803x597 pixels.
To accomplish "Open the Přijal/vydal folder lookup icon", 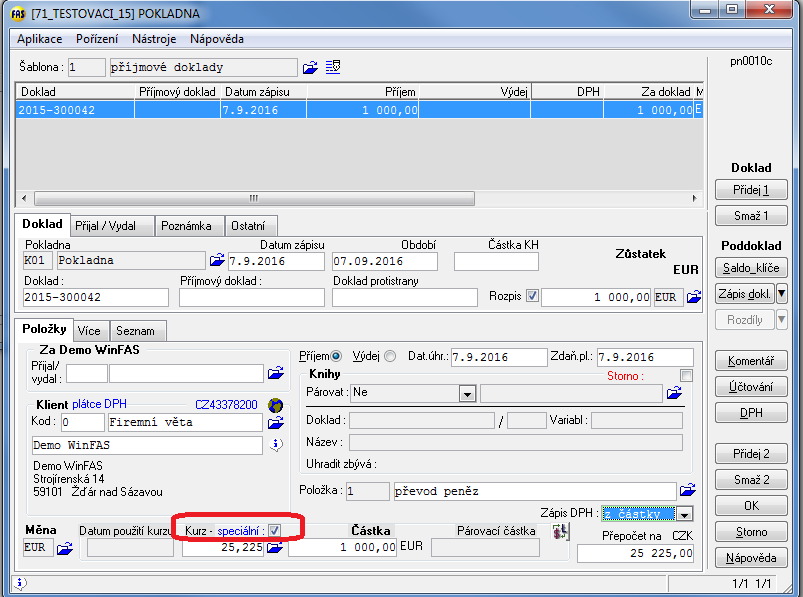I will click(x=275, y=373).
